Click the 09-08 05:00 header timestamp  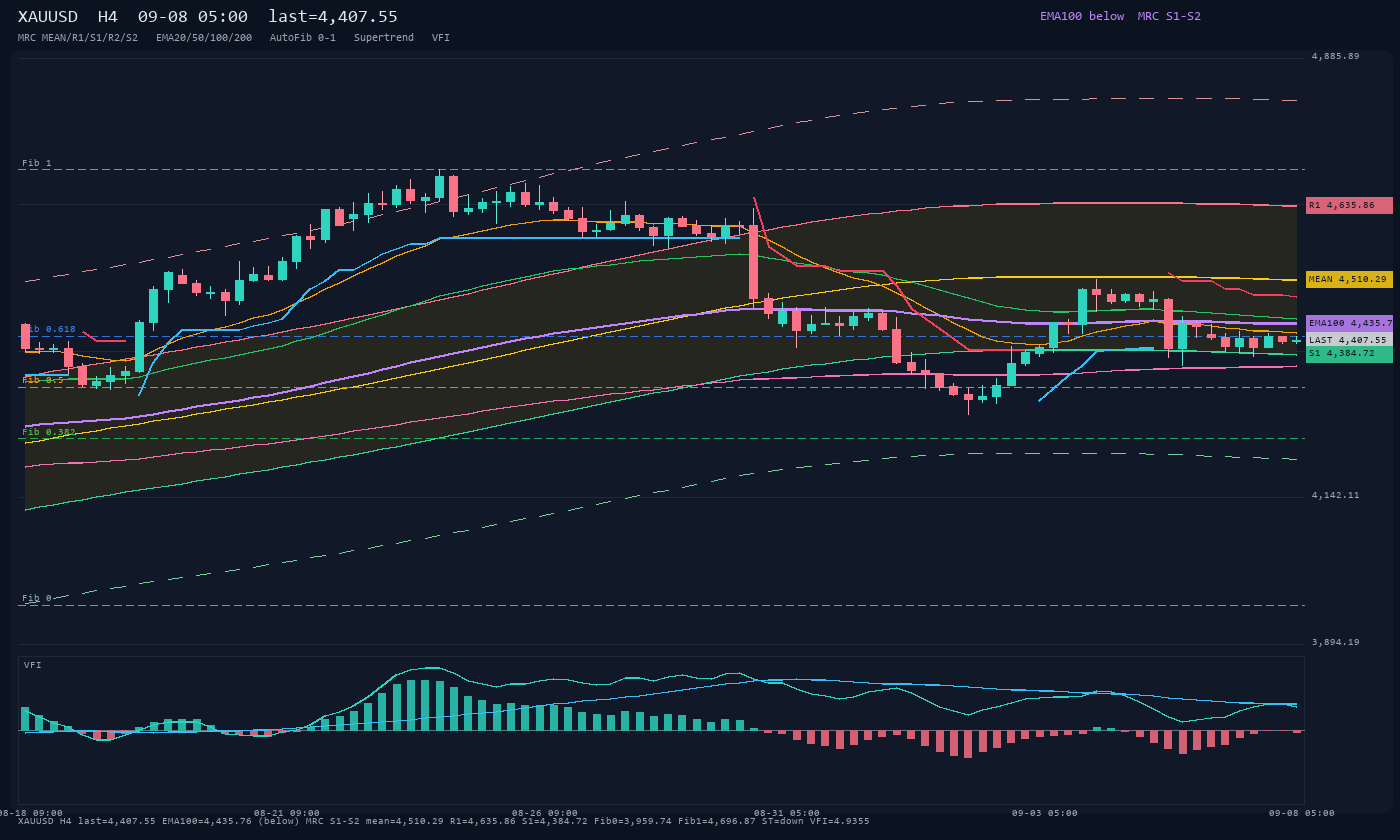click(193, 17)
